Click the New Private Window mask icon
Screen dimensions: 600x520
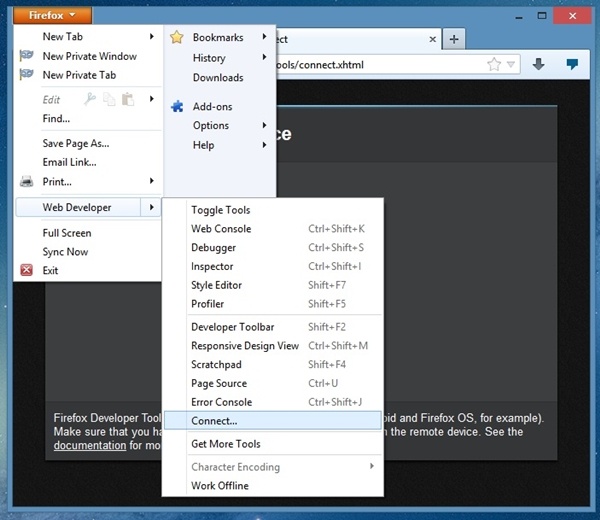click(27, 56)
